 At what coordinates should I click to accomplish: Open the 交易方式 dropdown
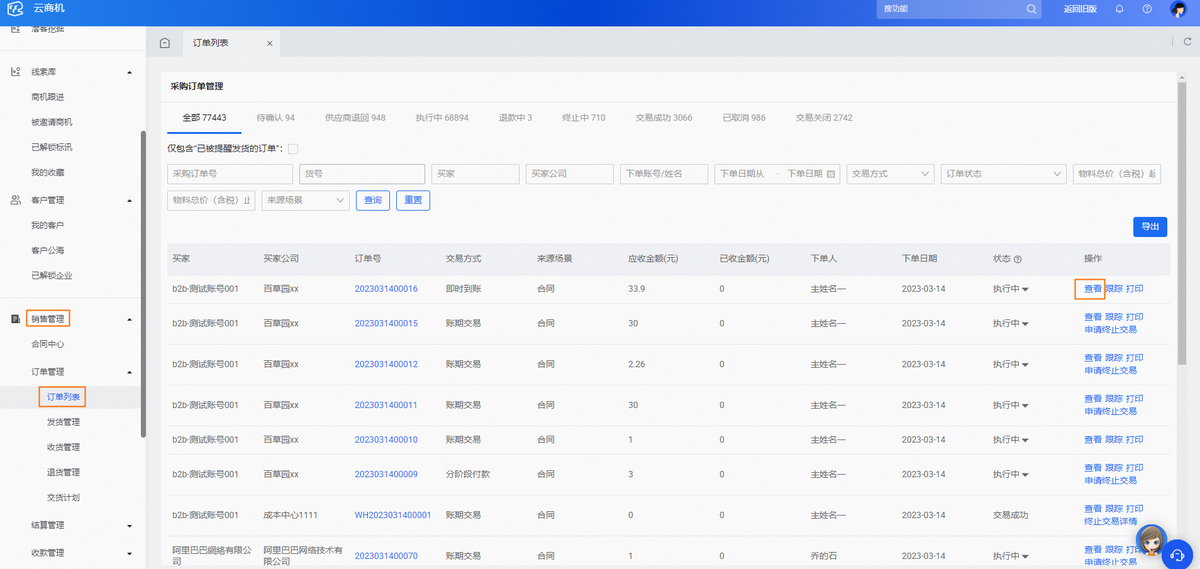(x=890, y=174)
